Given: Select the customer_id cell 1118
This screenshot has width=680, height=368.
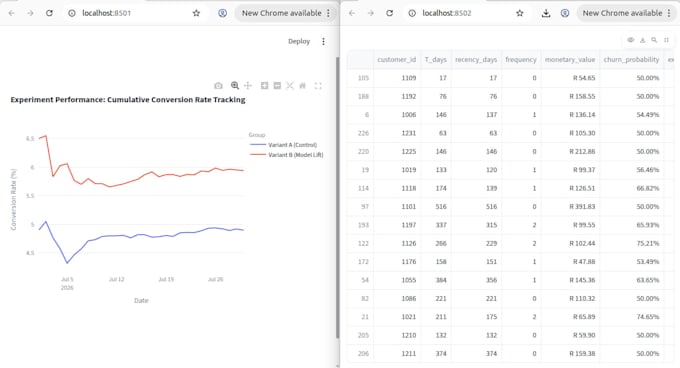Looking at the screenshot, I should [396, 188].
